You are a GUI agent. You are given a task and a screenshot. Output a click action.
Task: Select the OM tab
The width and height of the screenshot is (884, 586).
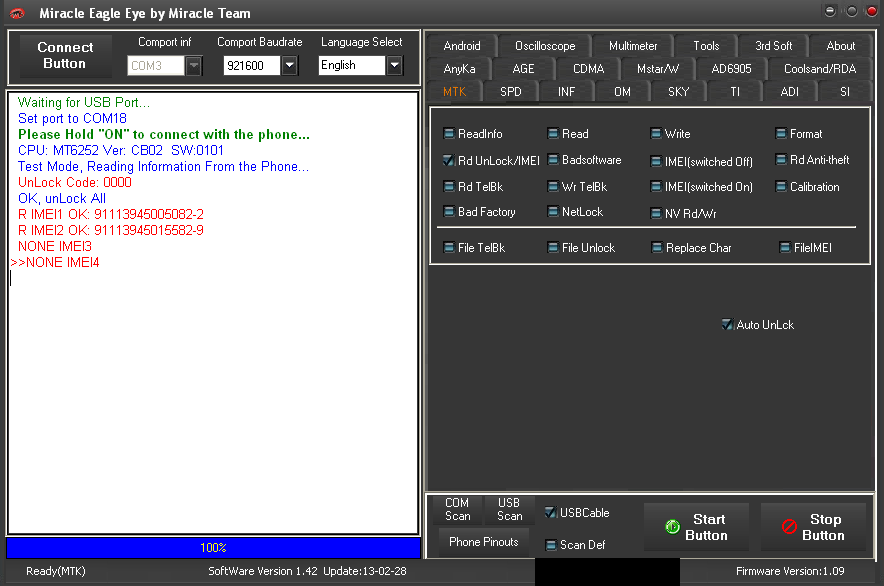pos(622,91)
